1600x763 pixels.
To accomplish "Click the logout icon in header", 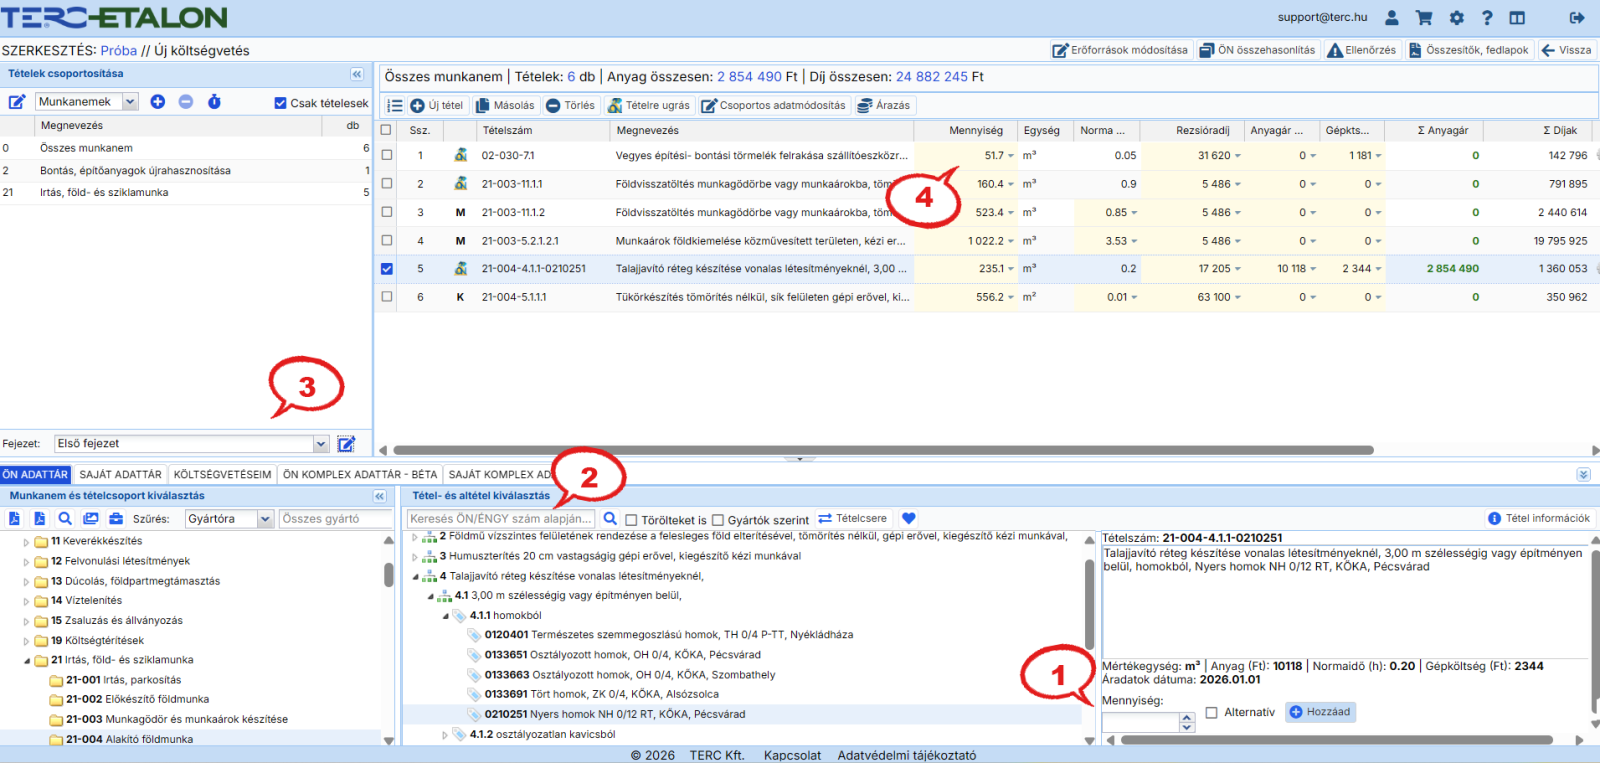I will tap(1577, 18).
